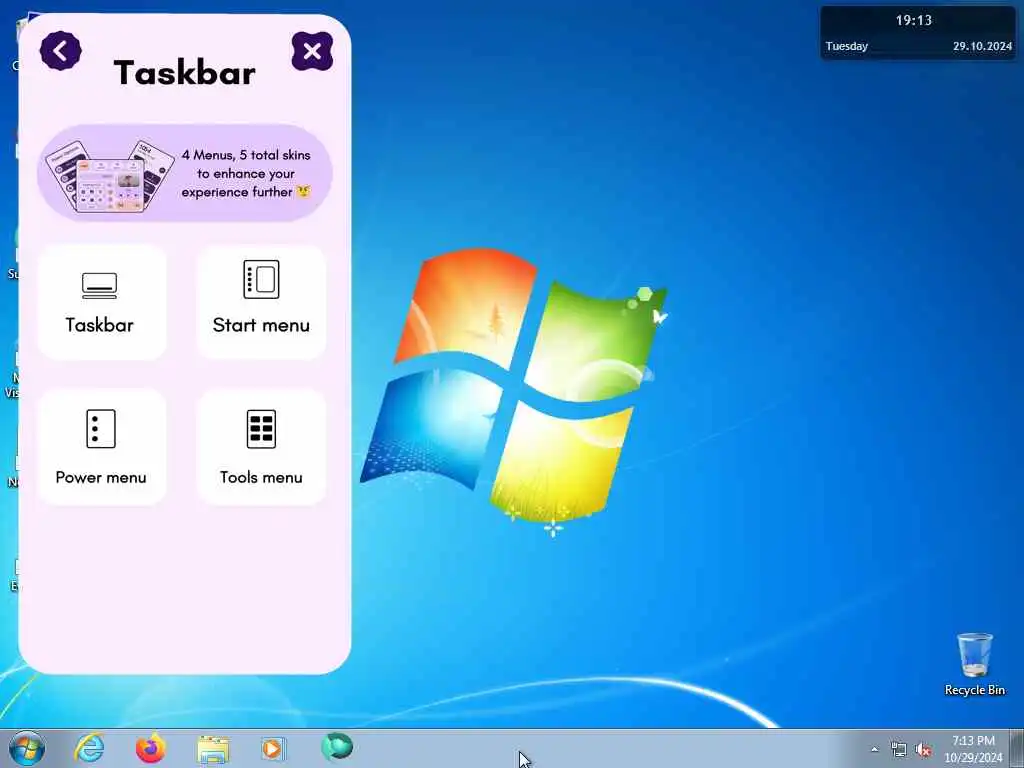Open the Windows Start orb
This screenshot has height=768, width=1024.
[27, 748]
